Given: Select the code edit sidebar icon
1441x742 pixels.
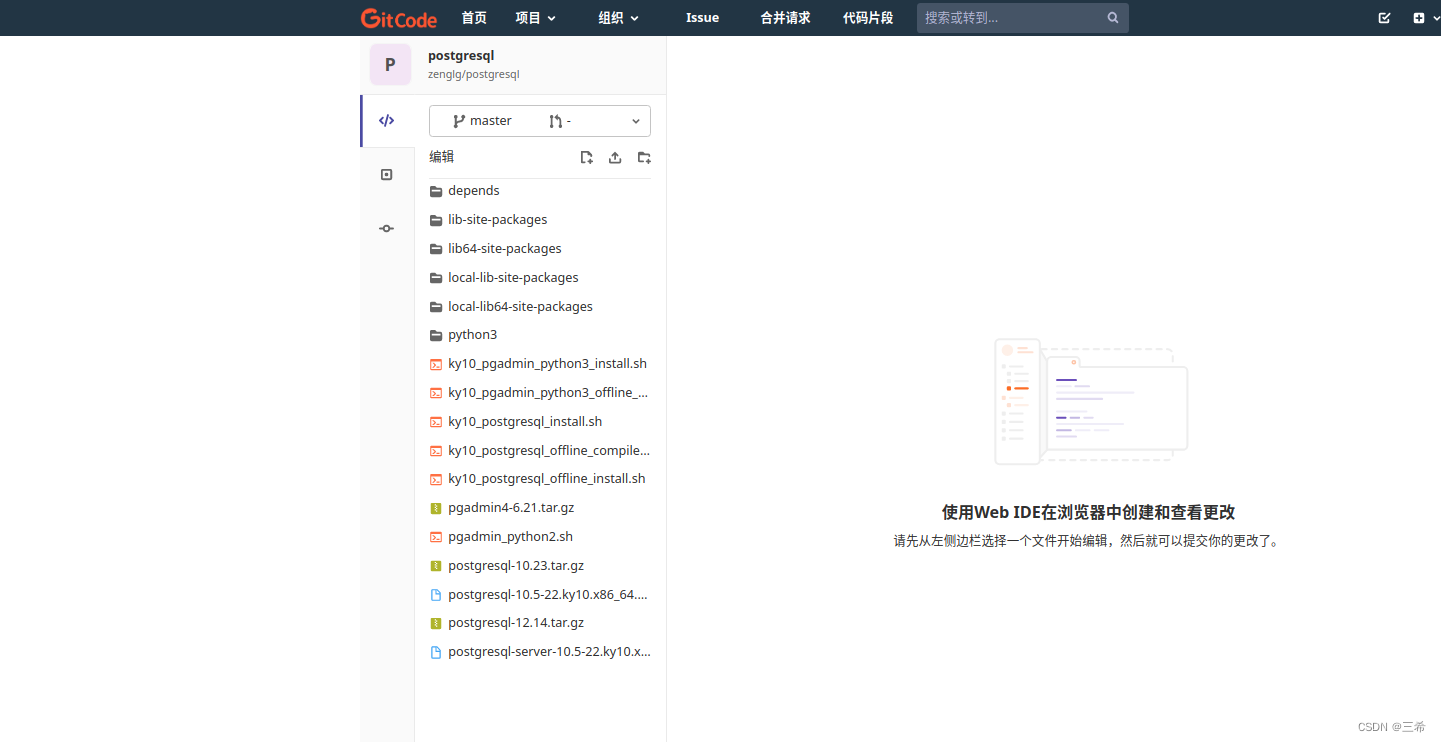Looking at the screenshot, I should (x=387, y=121).
